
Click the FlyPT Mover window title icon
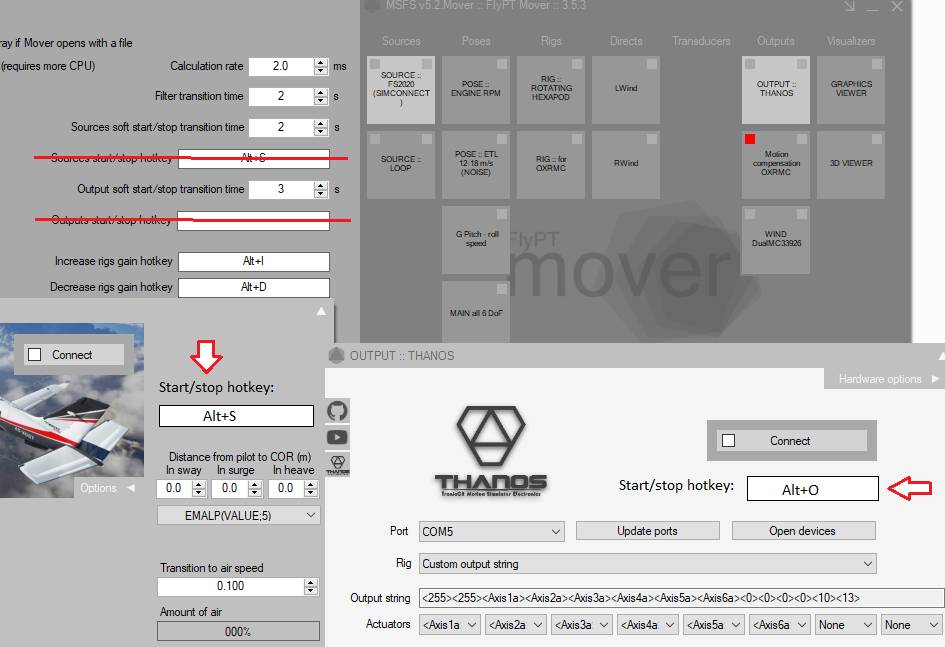click(372, 5)
